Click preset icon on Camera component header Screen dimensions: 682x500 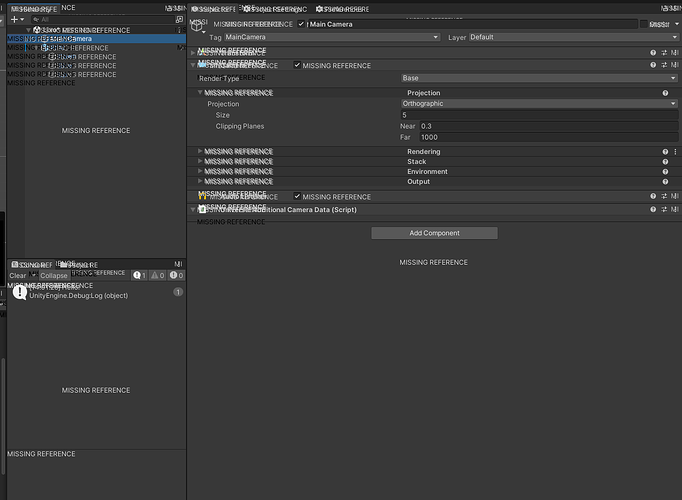click(664, 65)
